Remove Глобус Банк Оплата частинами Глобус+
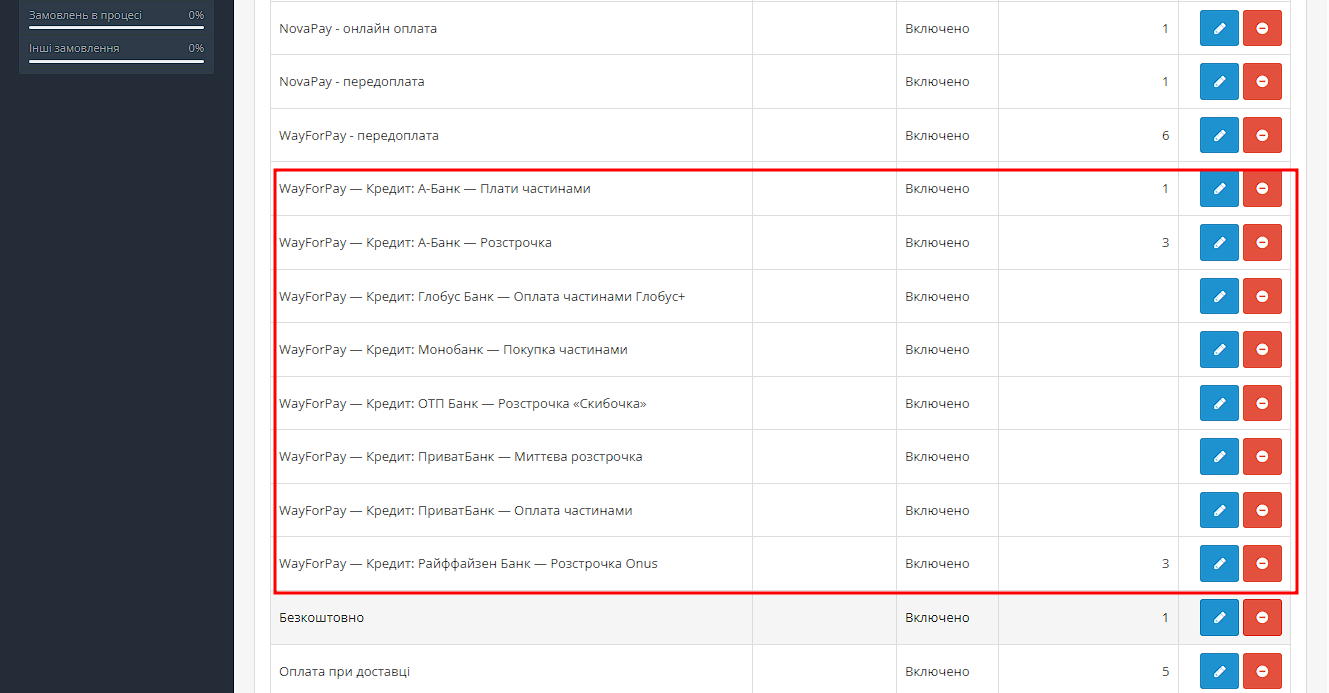Image resolution: width=1329 pixels, height=693 pixels. (x=1262, y=296)
